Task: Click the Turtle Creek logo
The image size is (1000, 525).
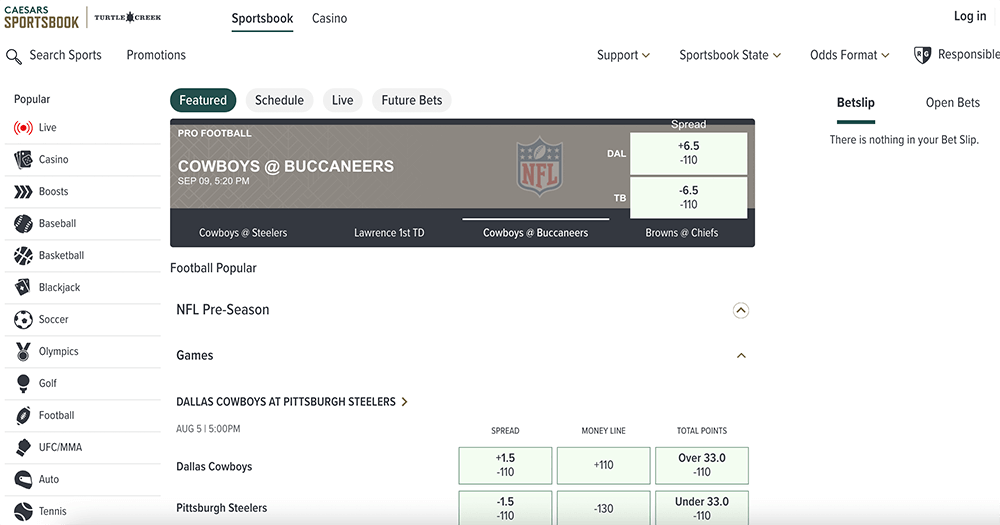Action: (128, 17)
